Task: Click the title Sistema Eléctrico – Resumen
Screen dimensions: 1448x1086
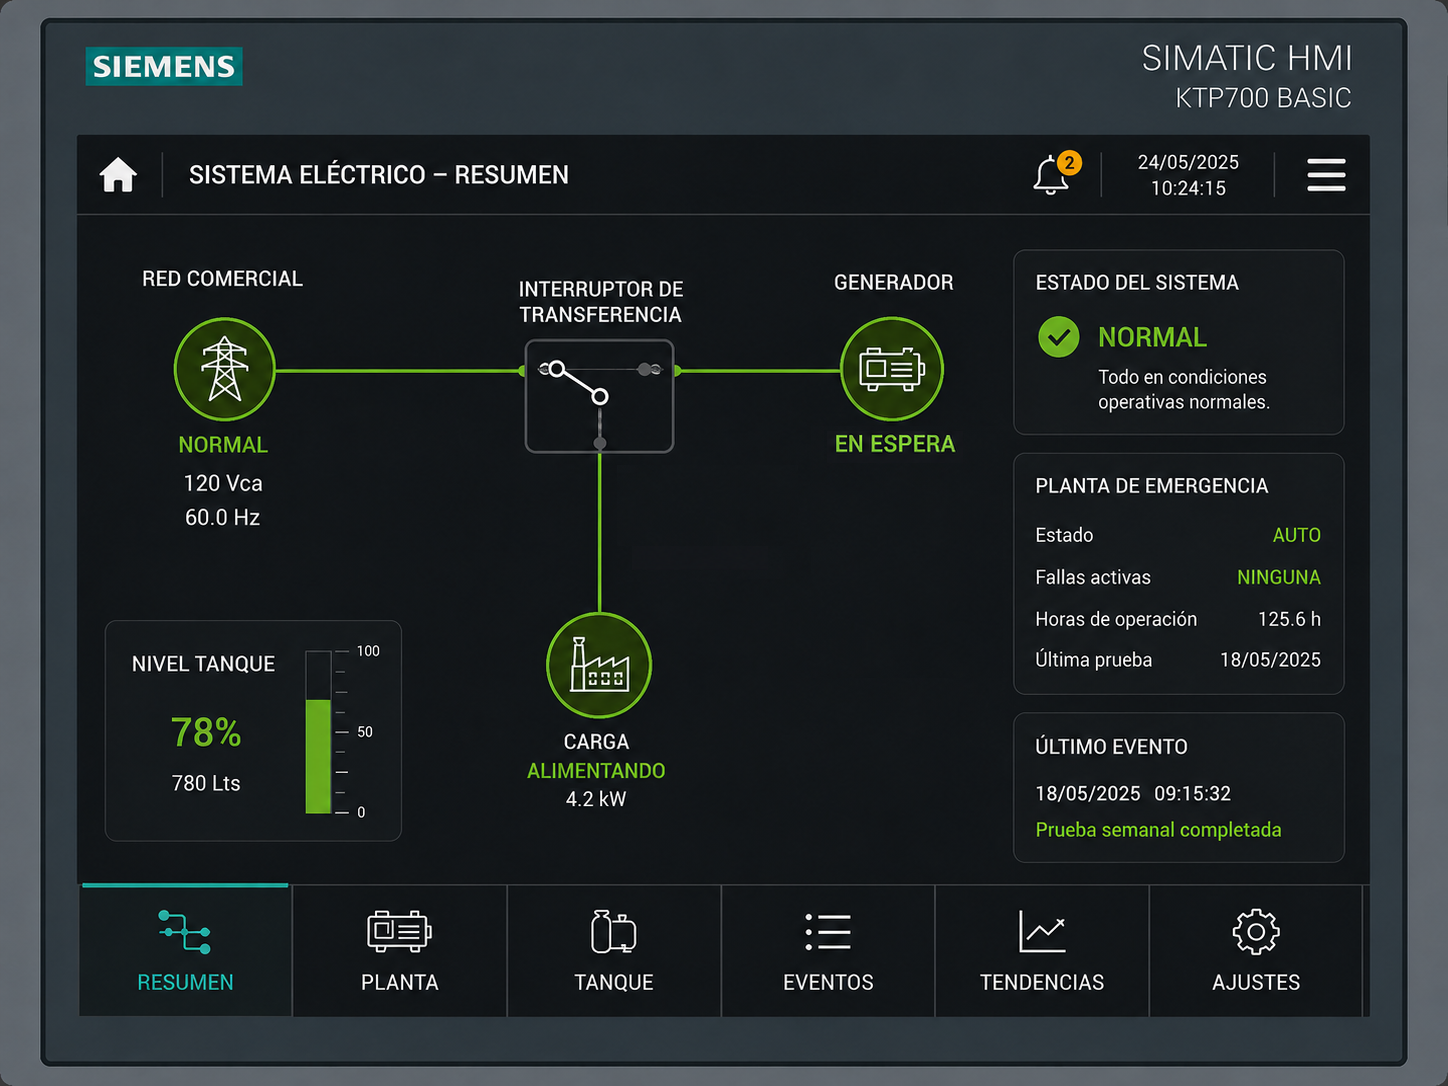Action: click(378, 175)
